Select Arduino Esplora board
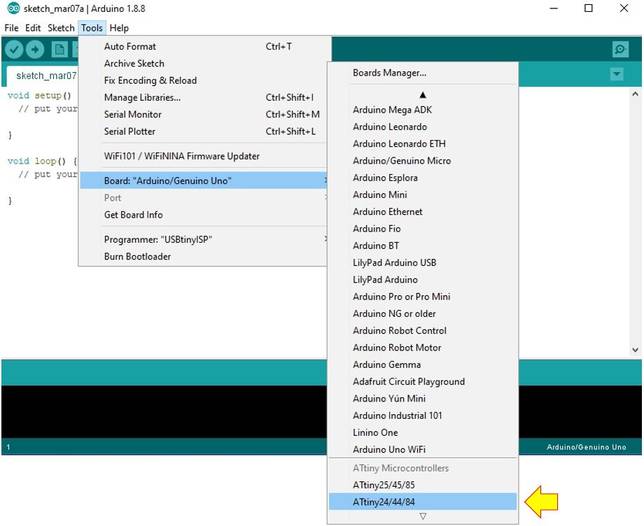644x526 pixels. tap(423, 178)
